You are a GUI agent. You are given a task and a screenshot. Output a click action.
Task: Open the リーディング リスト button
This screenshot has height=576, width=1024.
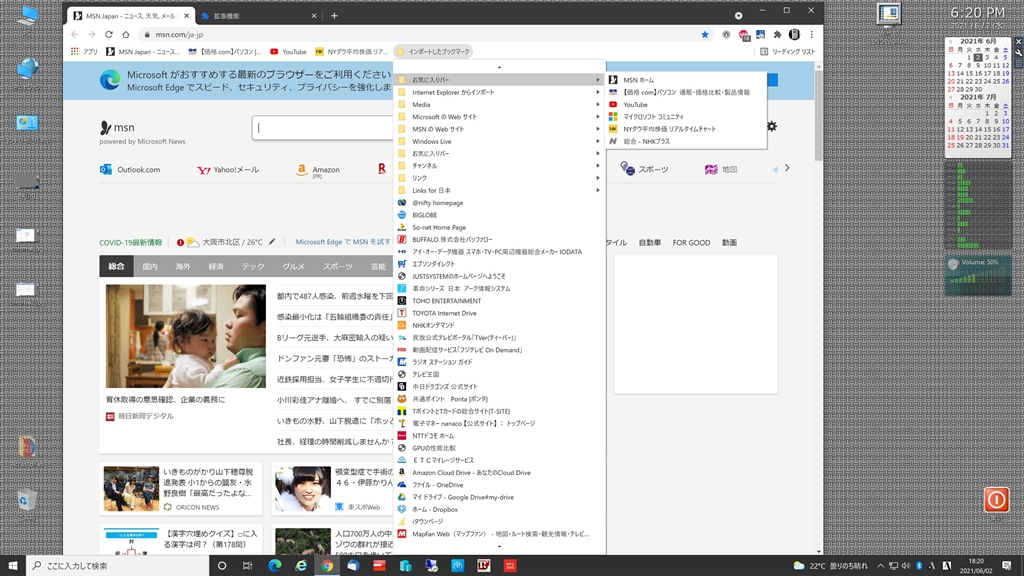click(788, 52)
